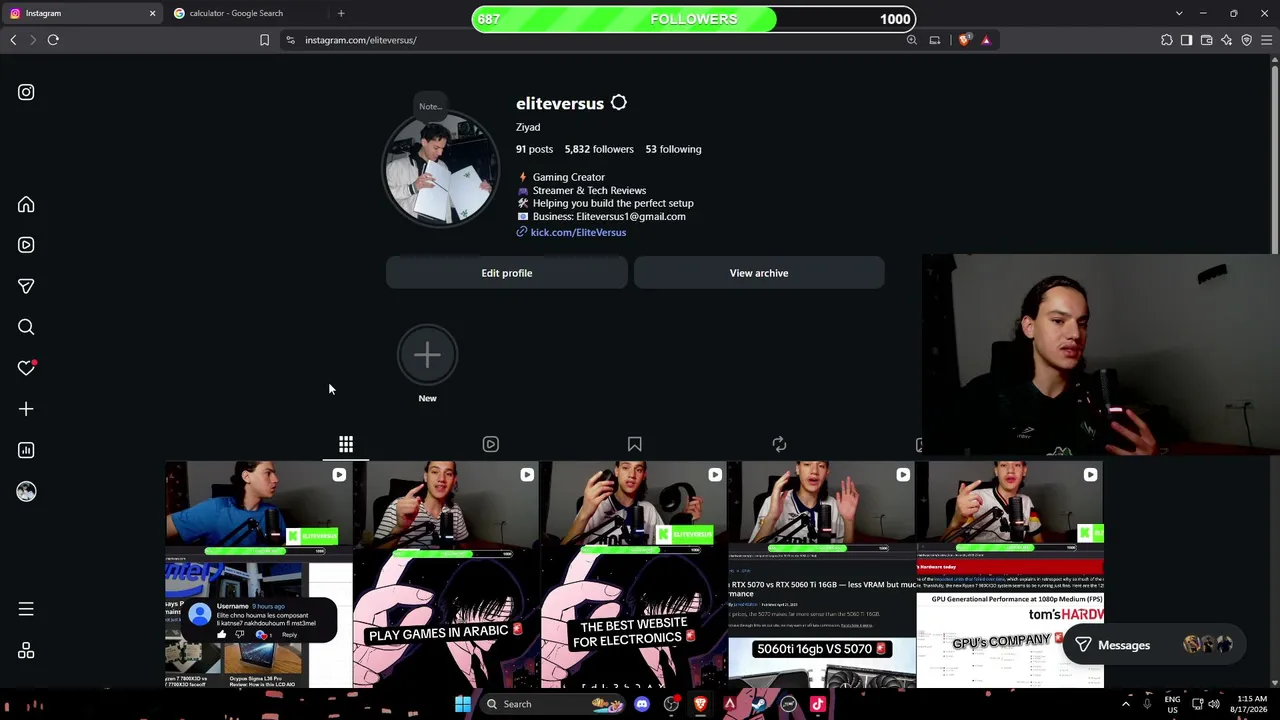Open the 5060ti 16gb VS 5070 reel
The height and width of the screenshot is (720, 1280).
(822, 575)
